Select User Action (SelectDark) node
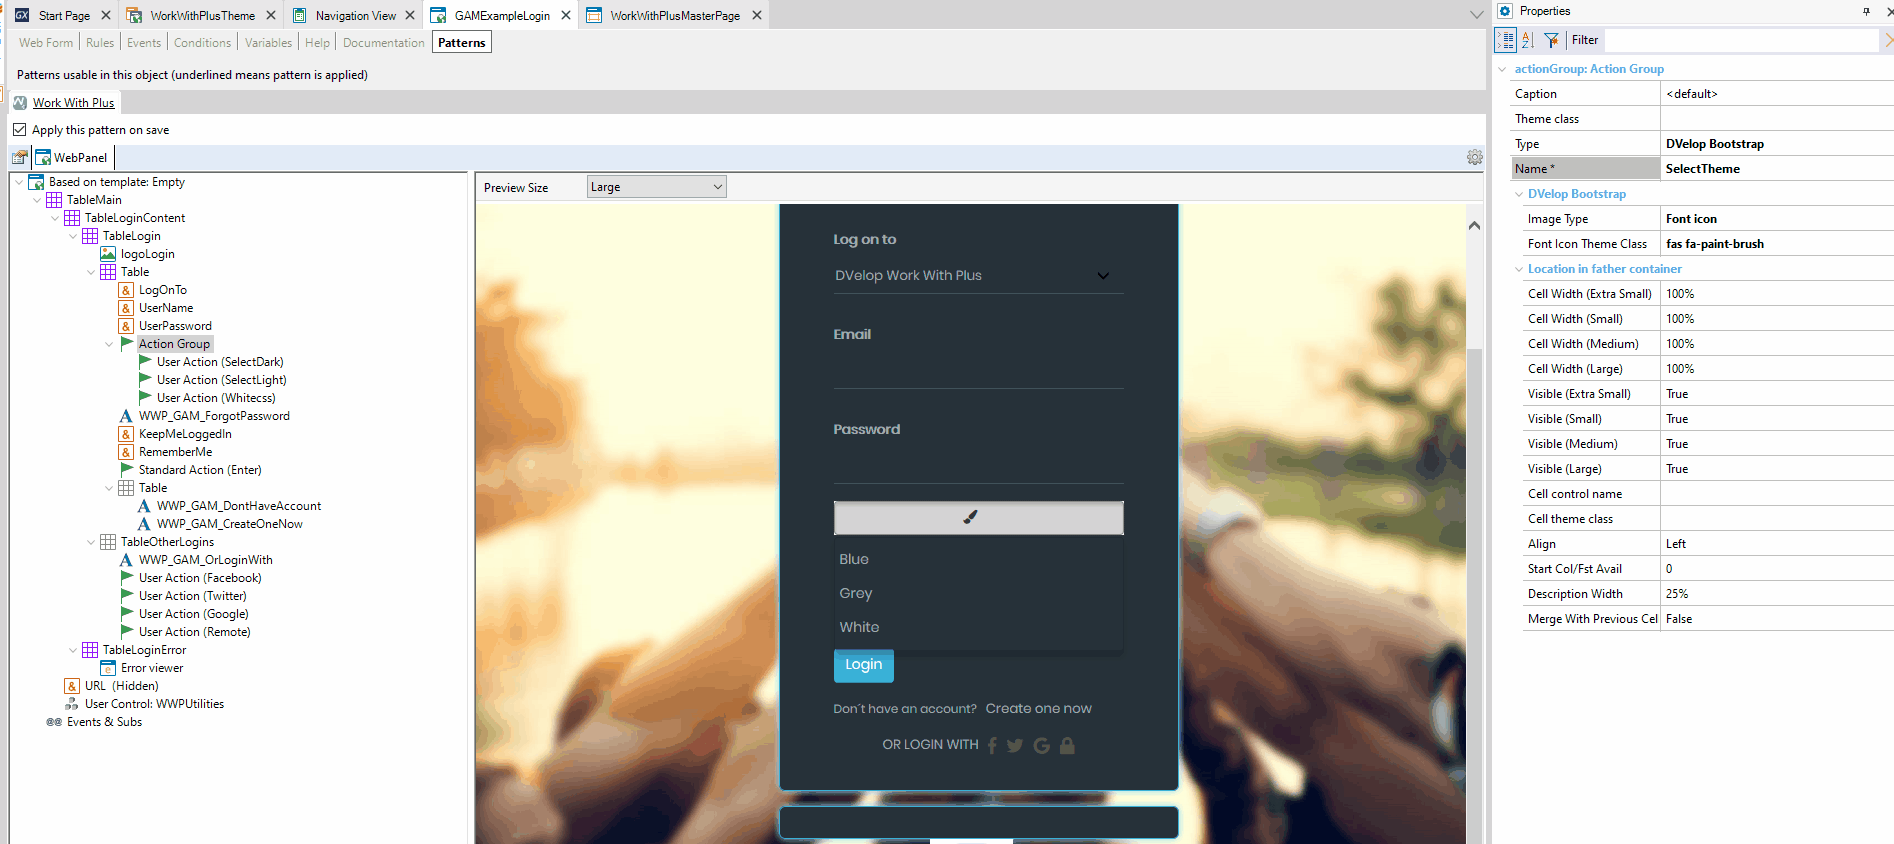Image resolution: width=1894 pixels, height=844 pixels. pyautogui.click(x=220, y=362)
